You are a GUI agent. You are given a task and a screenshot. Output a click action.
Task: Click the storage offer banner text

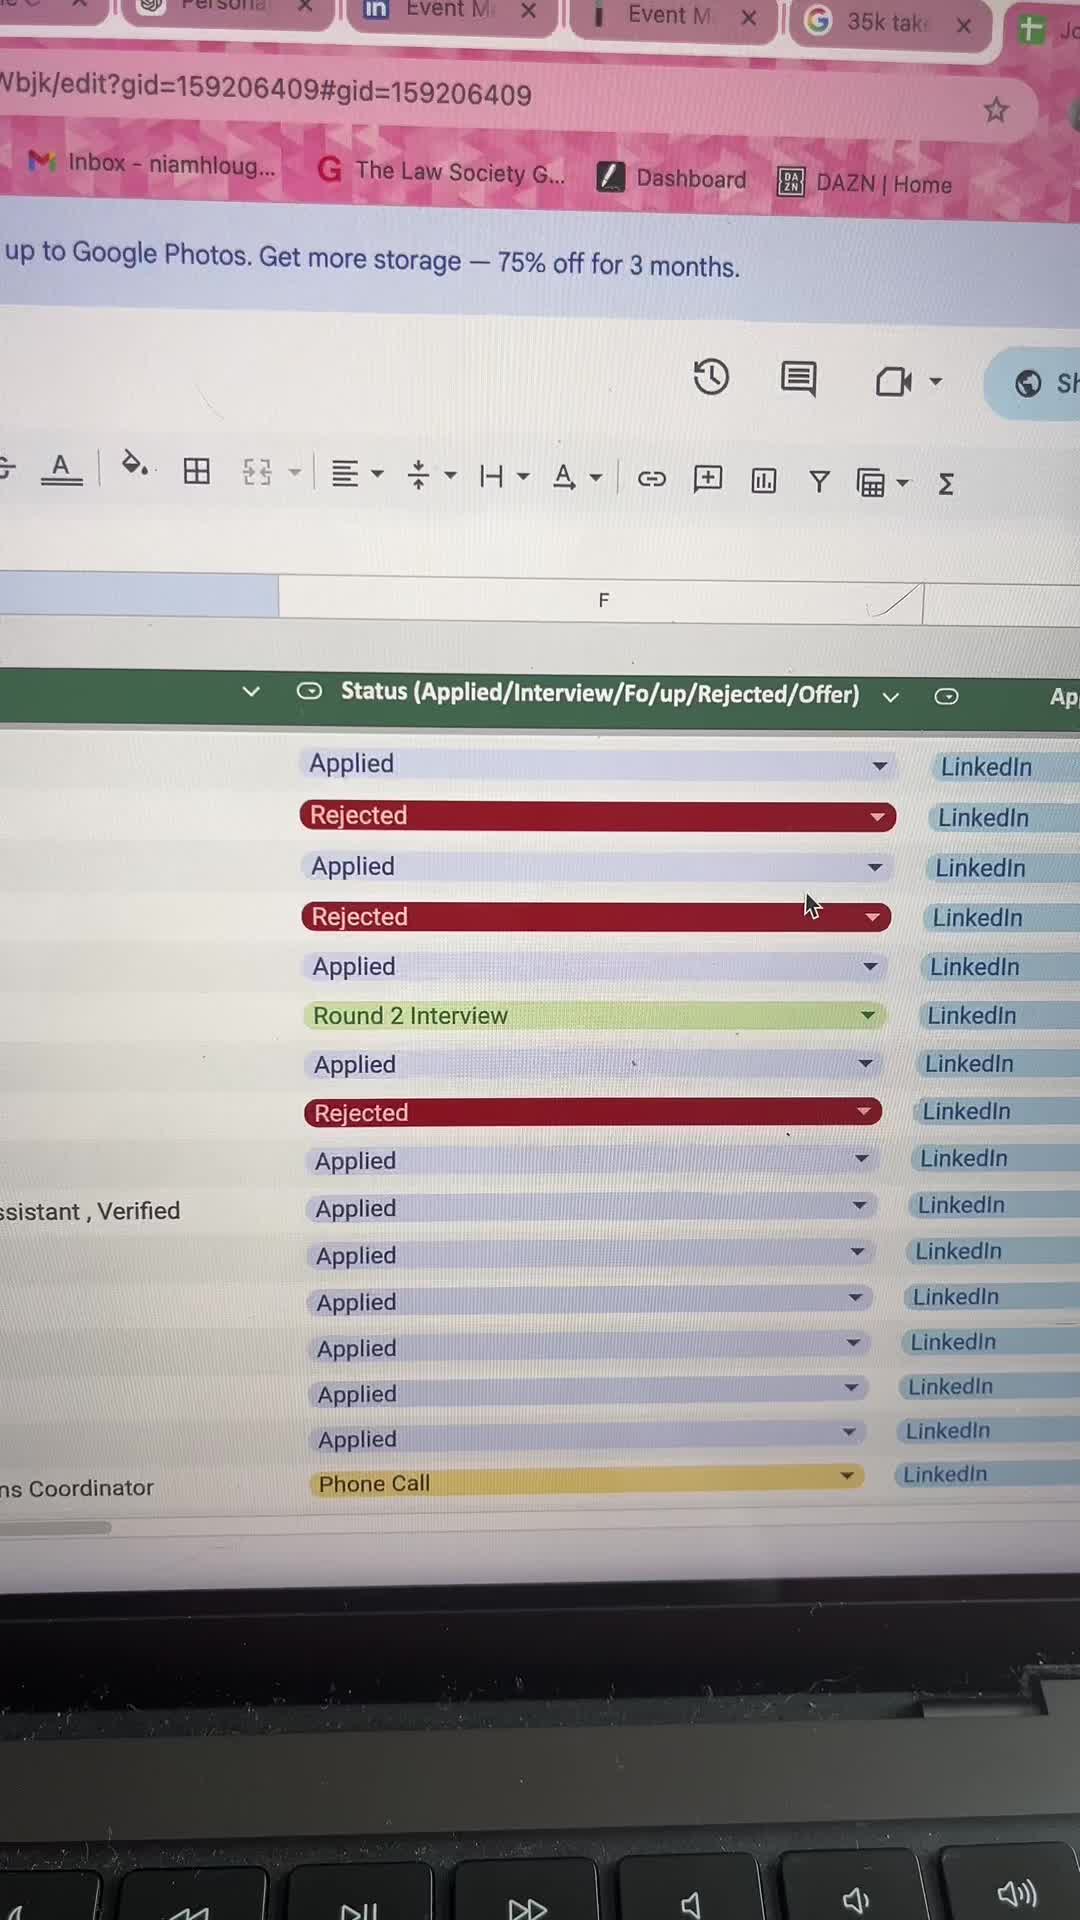pos(371,258)
